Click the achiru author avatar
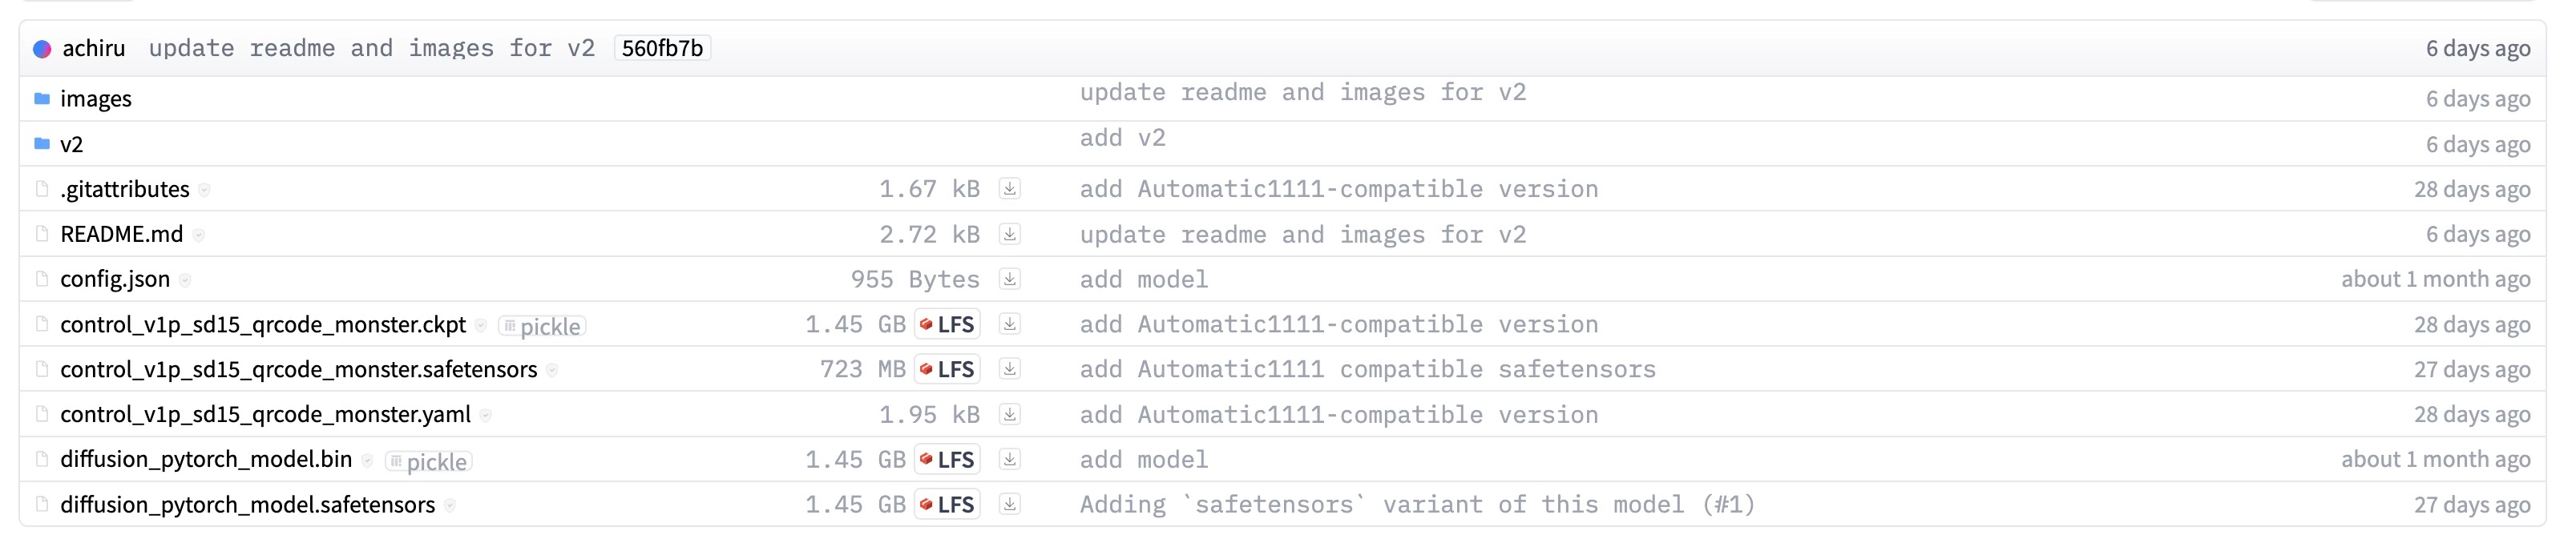The height and width of the screenshot is (543, 2576). [42, 49]
